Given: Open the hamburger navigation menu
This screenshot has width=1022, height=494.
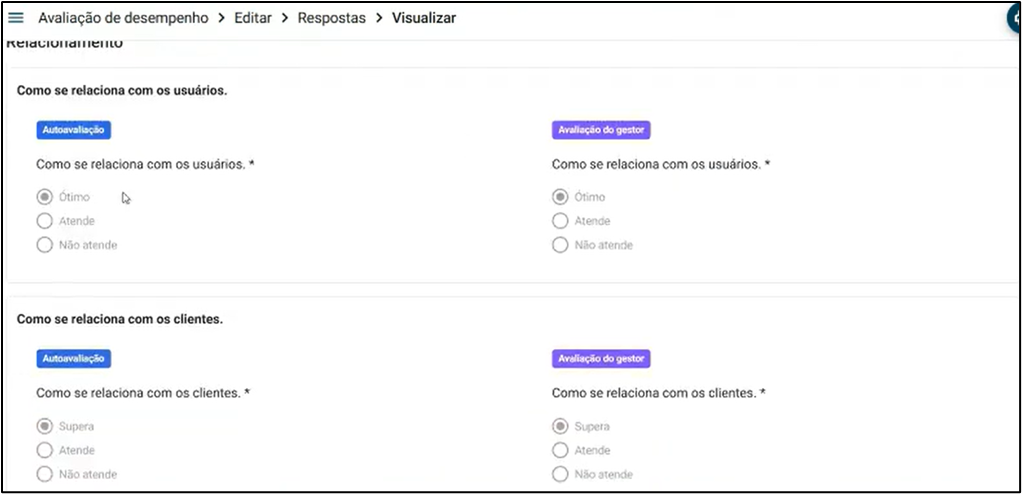Looking at the screenshot, I should pyautogui.click(x=16, y=18).
